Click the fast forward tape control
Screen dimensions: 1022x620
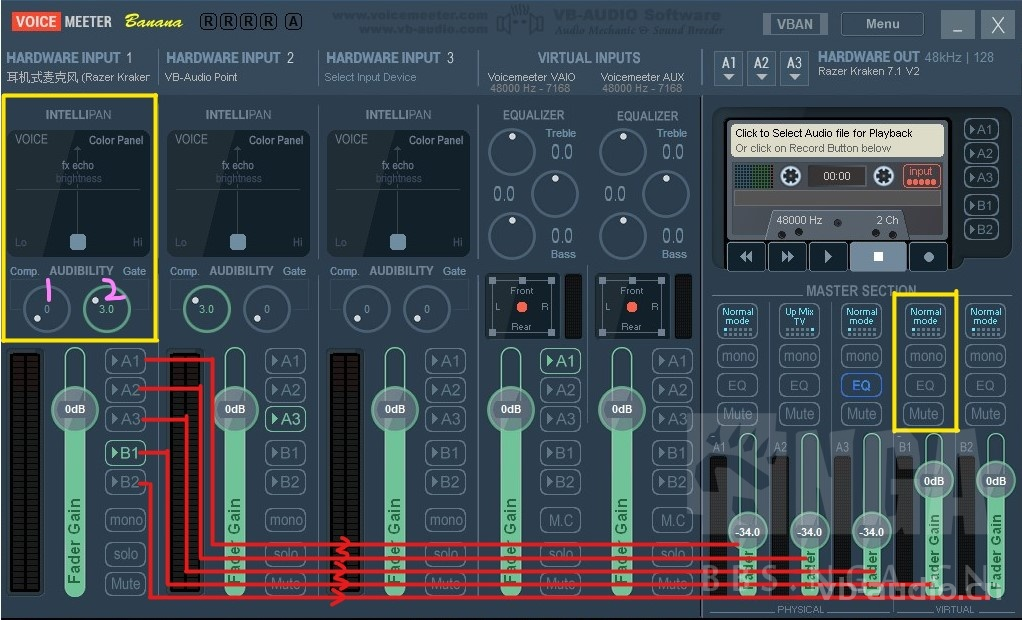[787, 256]
